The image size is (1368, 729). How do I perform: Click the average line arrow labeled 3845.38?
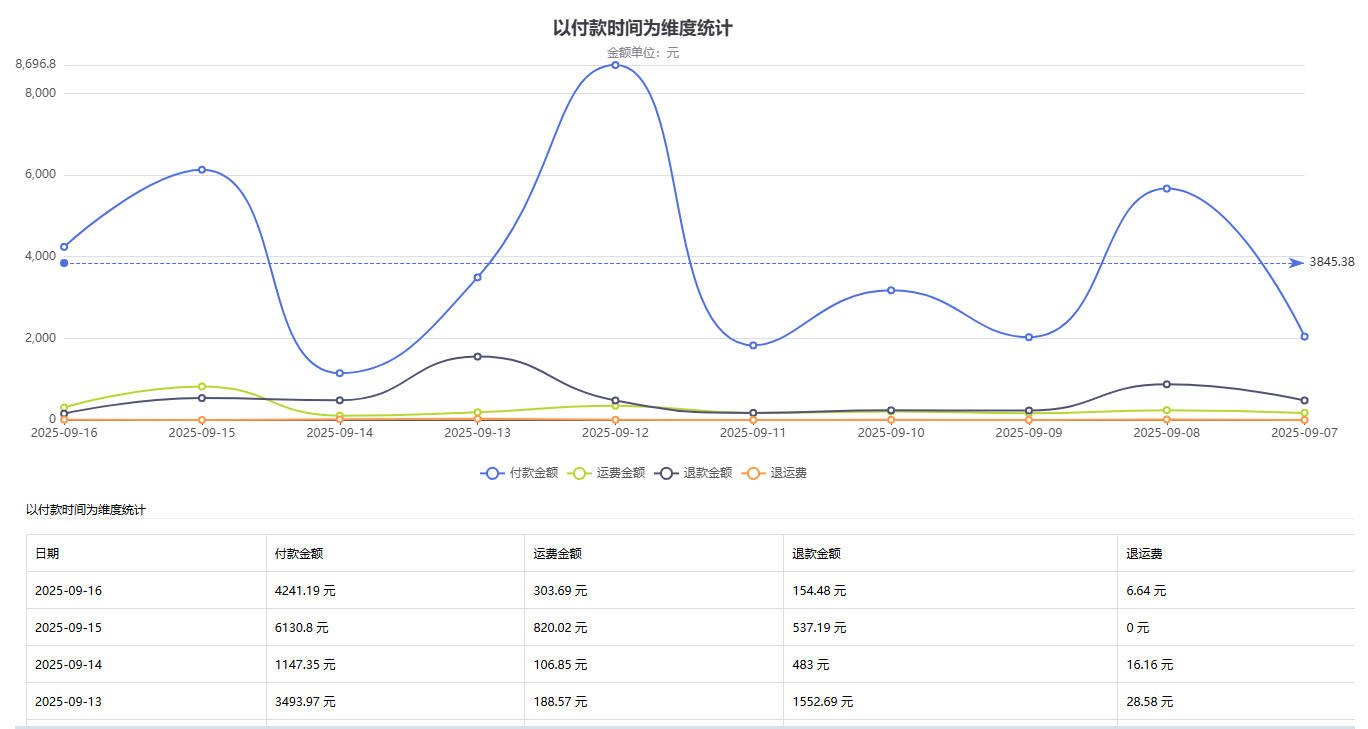click(x=1296, y=263)
